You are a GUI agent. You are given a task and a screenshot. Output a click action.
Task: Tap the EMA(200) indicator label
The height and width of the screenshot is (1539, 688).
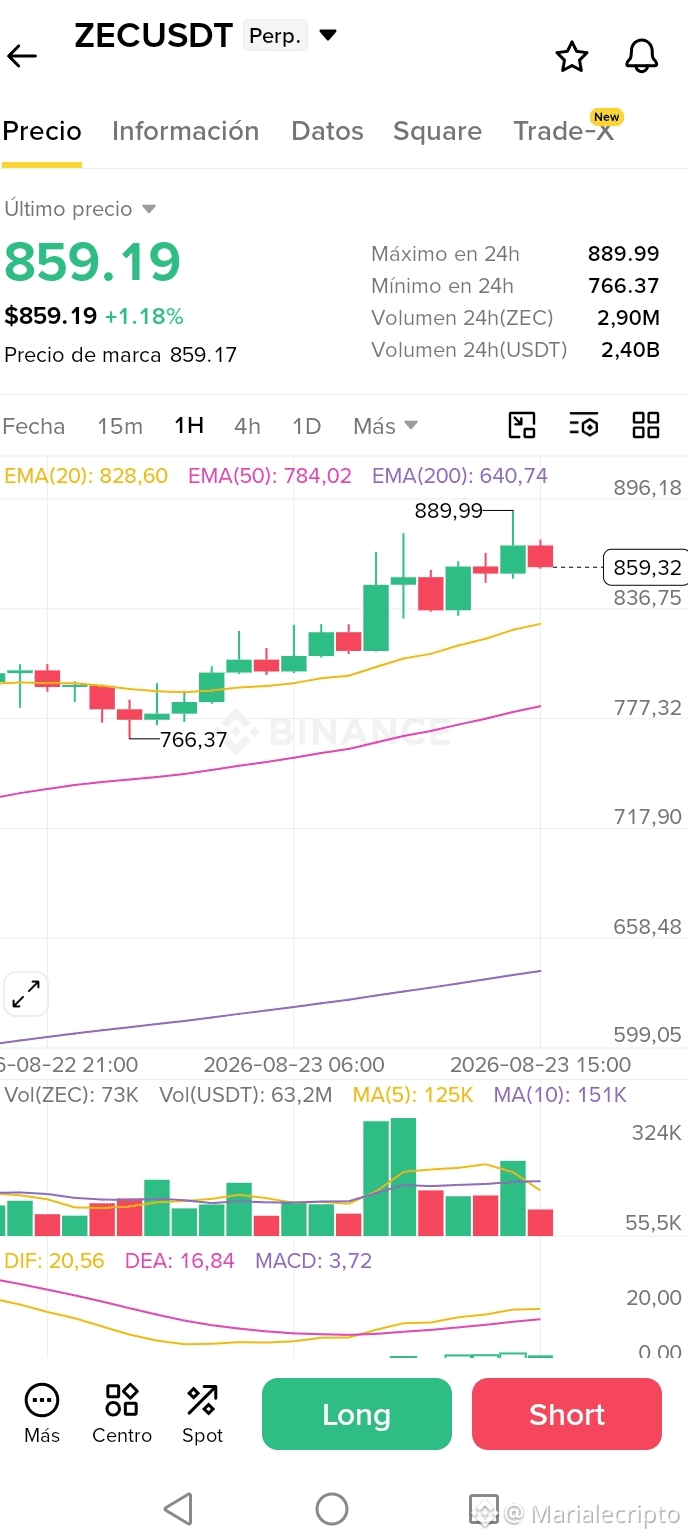[x=460, y=476]
